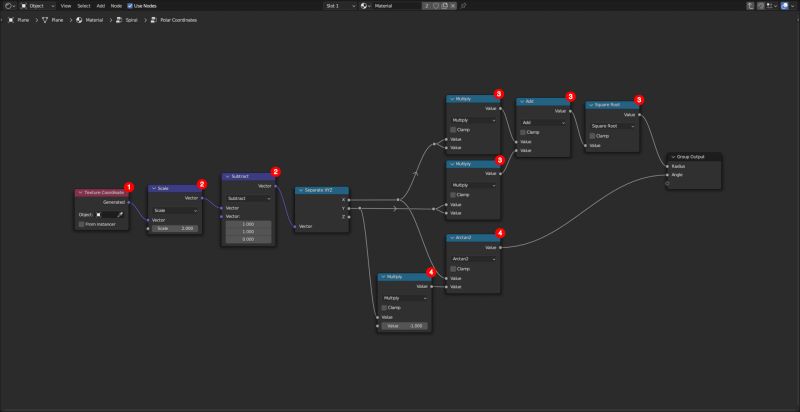Screen dimensions: 800x412
Task: Collapse the Separate XYZ node
Action: coord(301,190)
